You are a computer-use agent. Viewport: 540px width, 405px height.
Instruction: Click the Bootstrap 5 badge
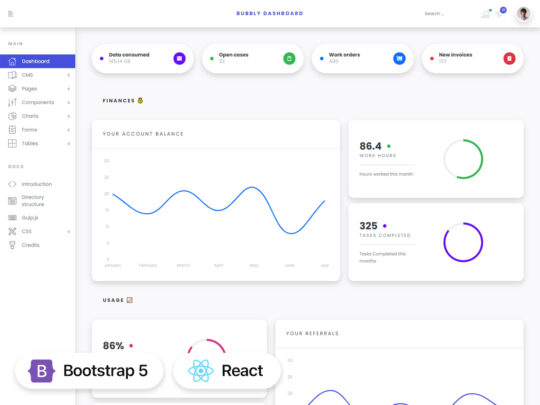point(89,371)
